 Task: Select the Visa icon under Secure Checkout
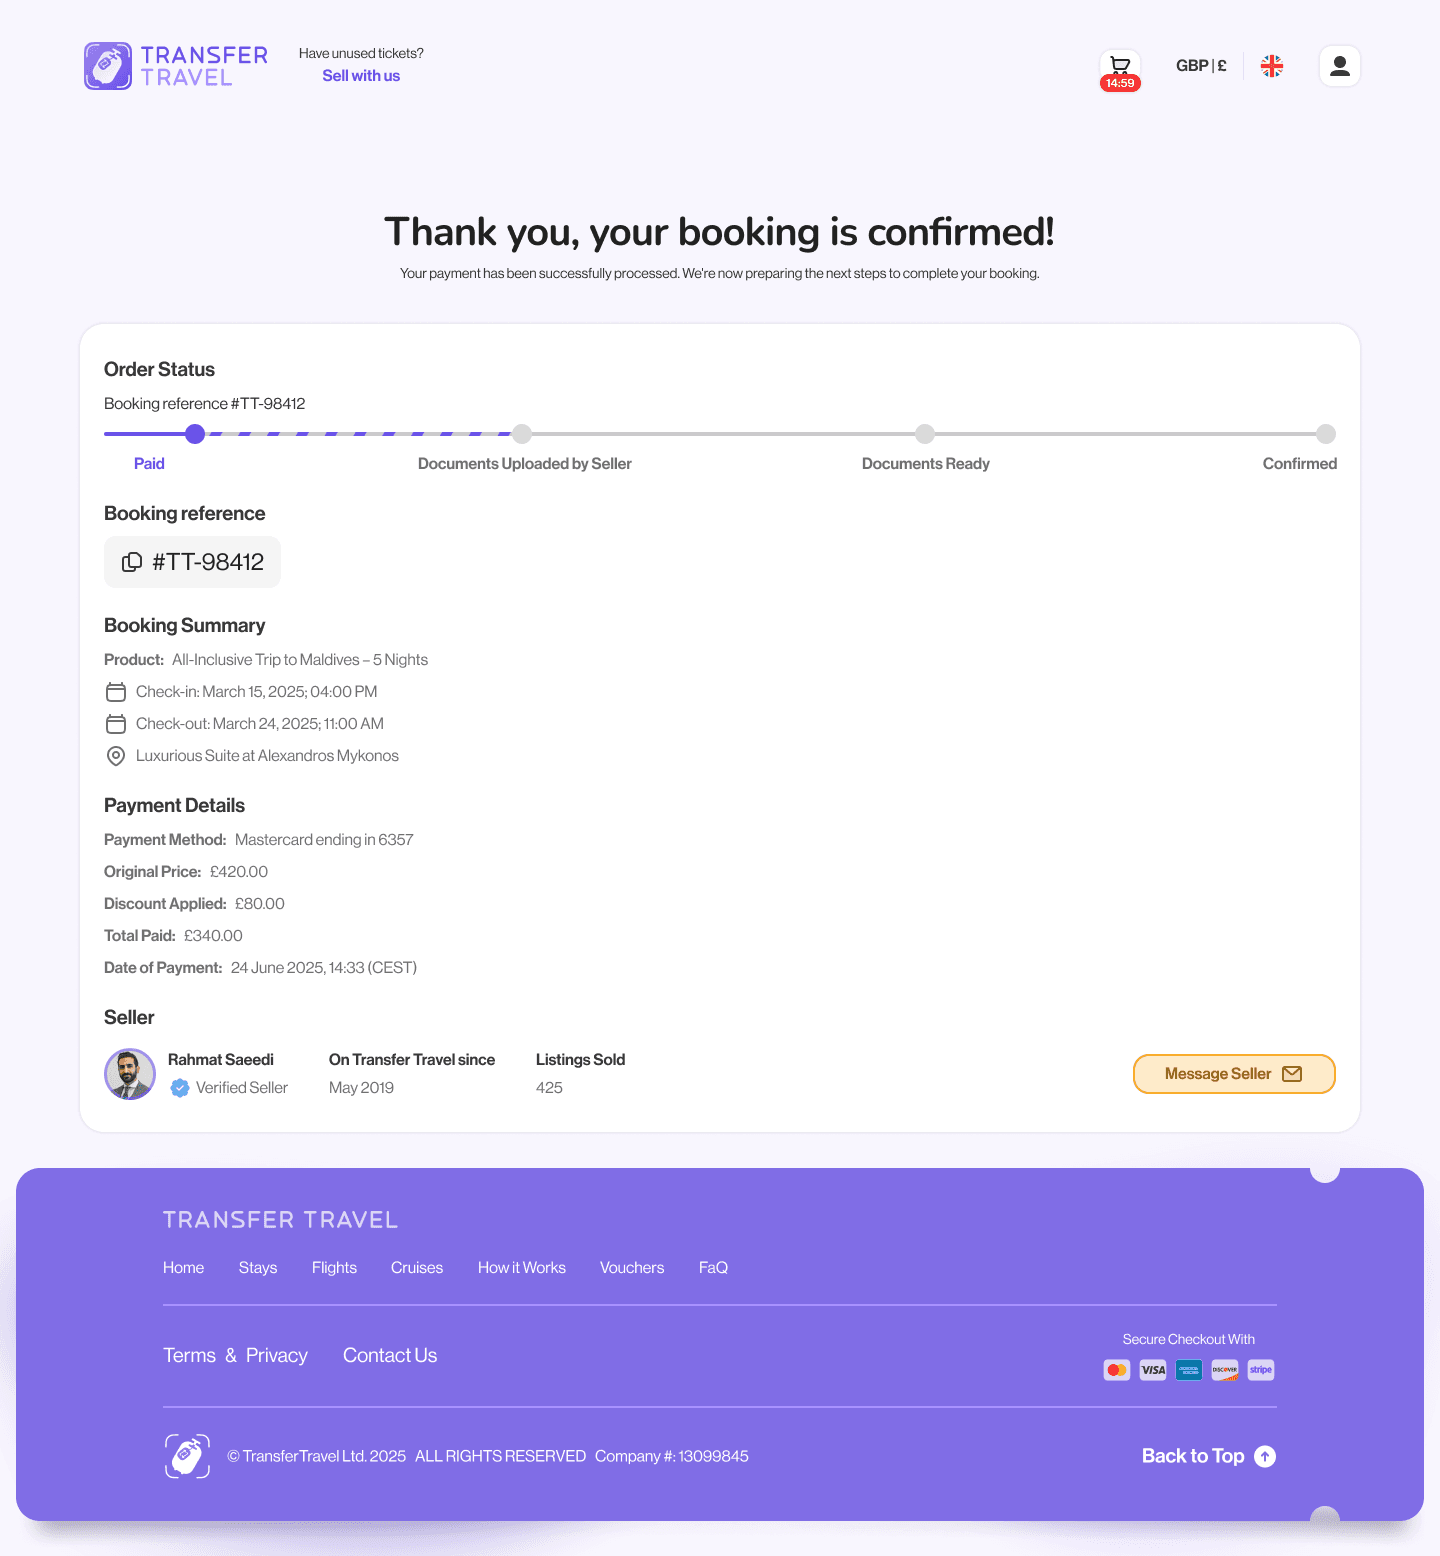click(x=1152, y=1370)
